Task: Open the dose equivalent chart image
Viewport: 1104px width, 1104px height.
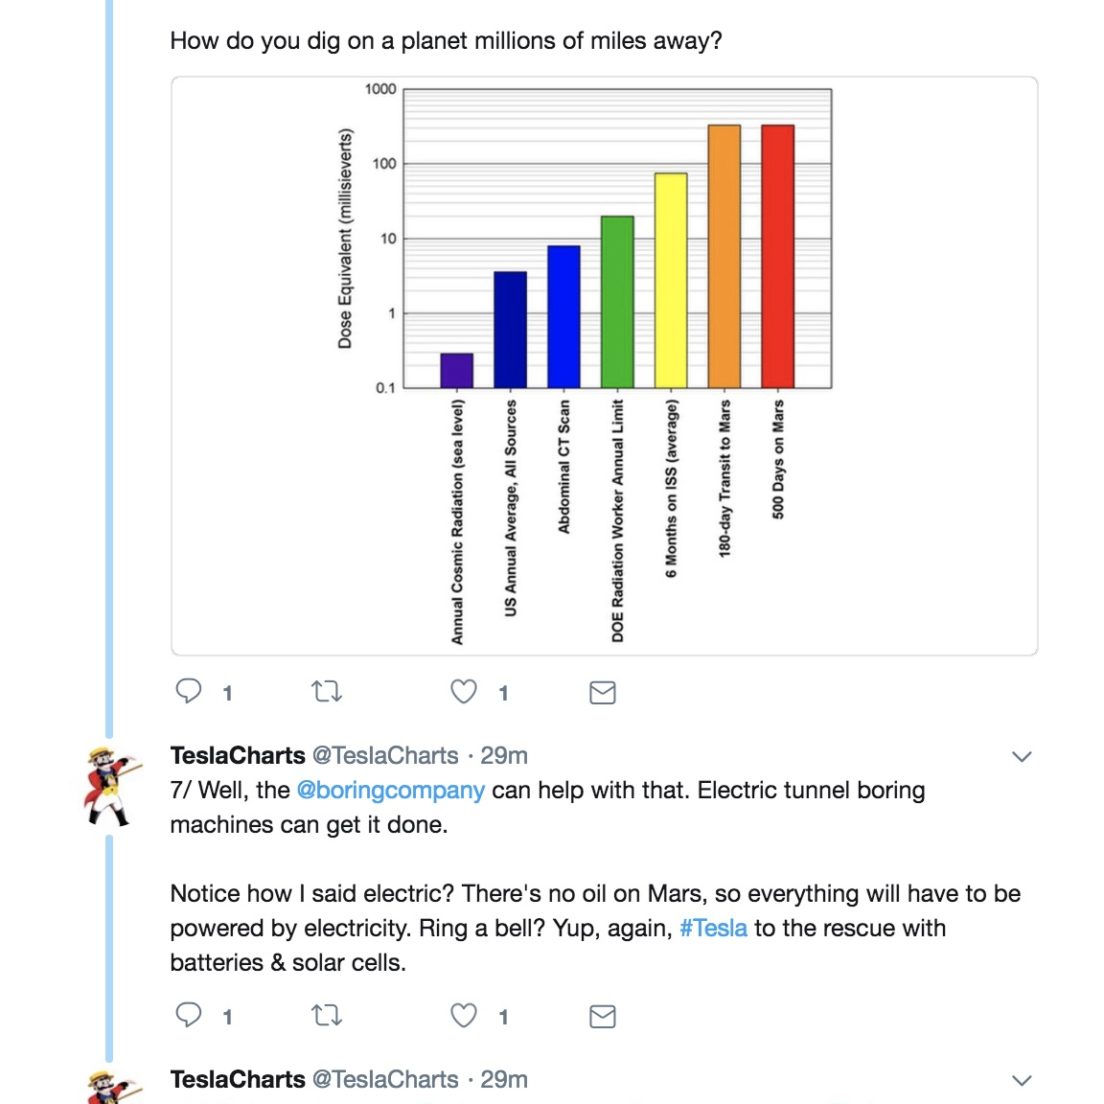Action: click(604, 366)
